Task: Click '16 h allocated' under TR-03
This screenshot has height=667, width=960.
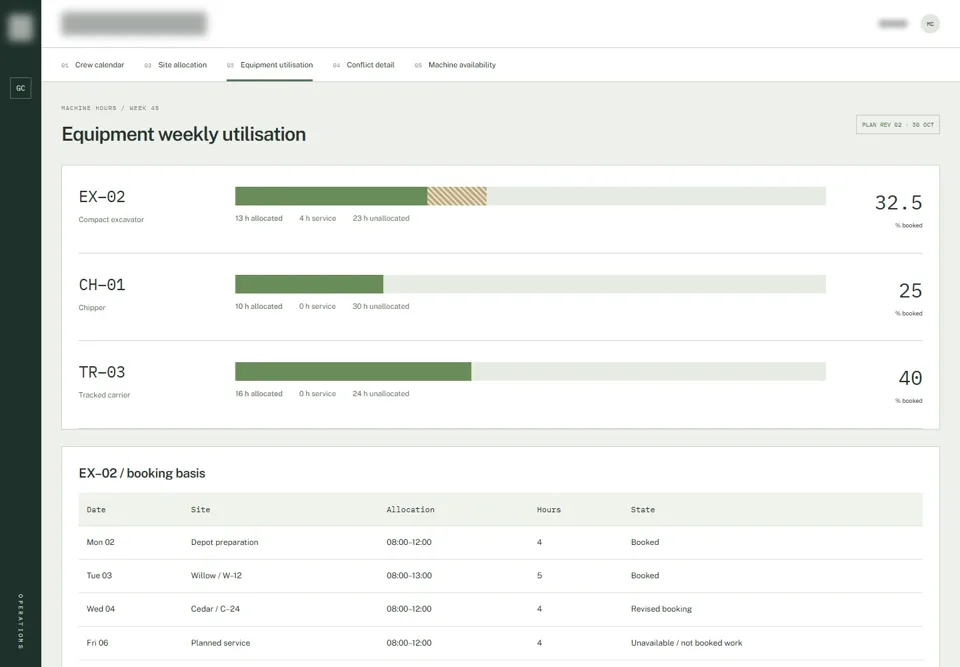Action: pos(259,394)
